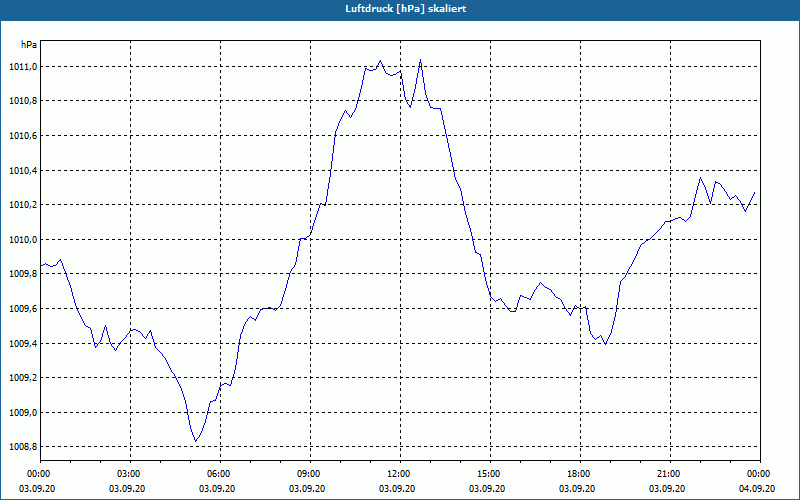Select the 1010,4 y-axis value
This screenshot has height=500, width=800.
coord(23,170)
